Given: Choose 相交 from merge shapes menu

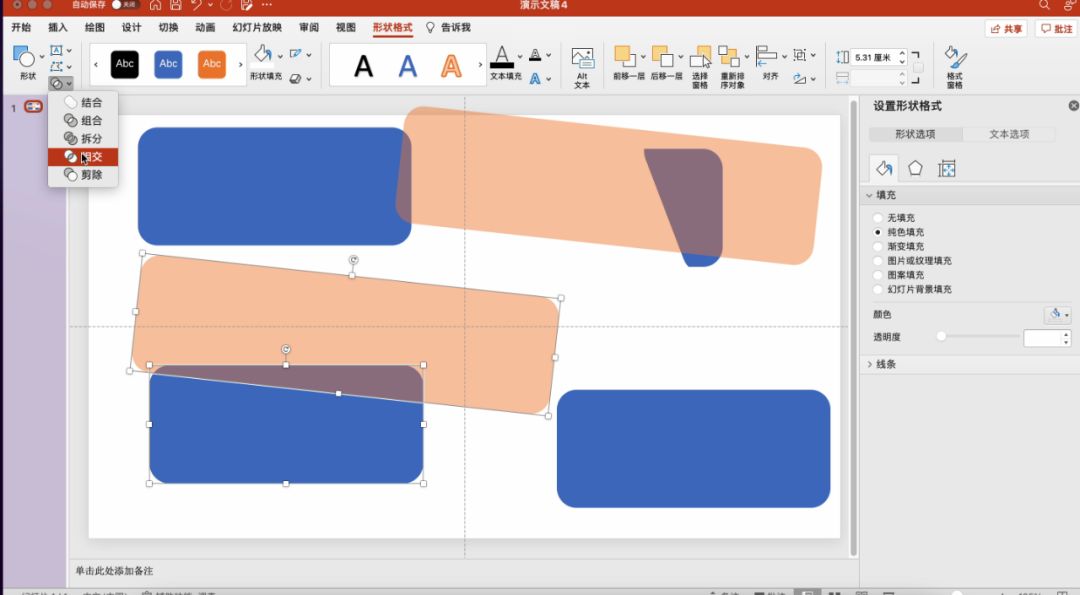Looking at the screenshot, I should pos(83,157).
